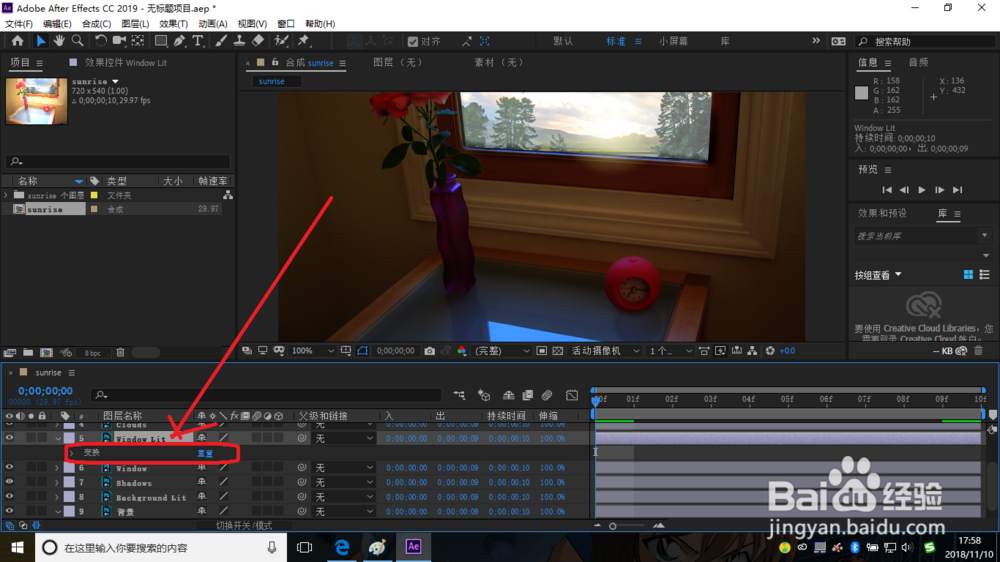The image size is (1000, 562).
Task: Select the Pan Behind anchor point tool
Action: point(138,41)
